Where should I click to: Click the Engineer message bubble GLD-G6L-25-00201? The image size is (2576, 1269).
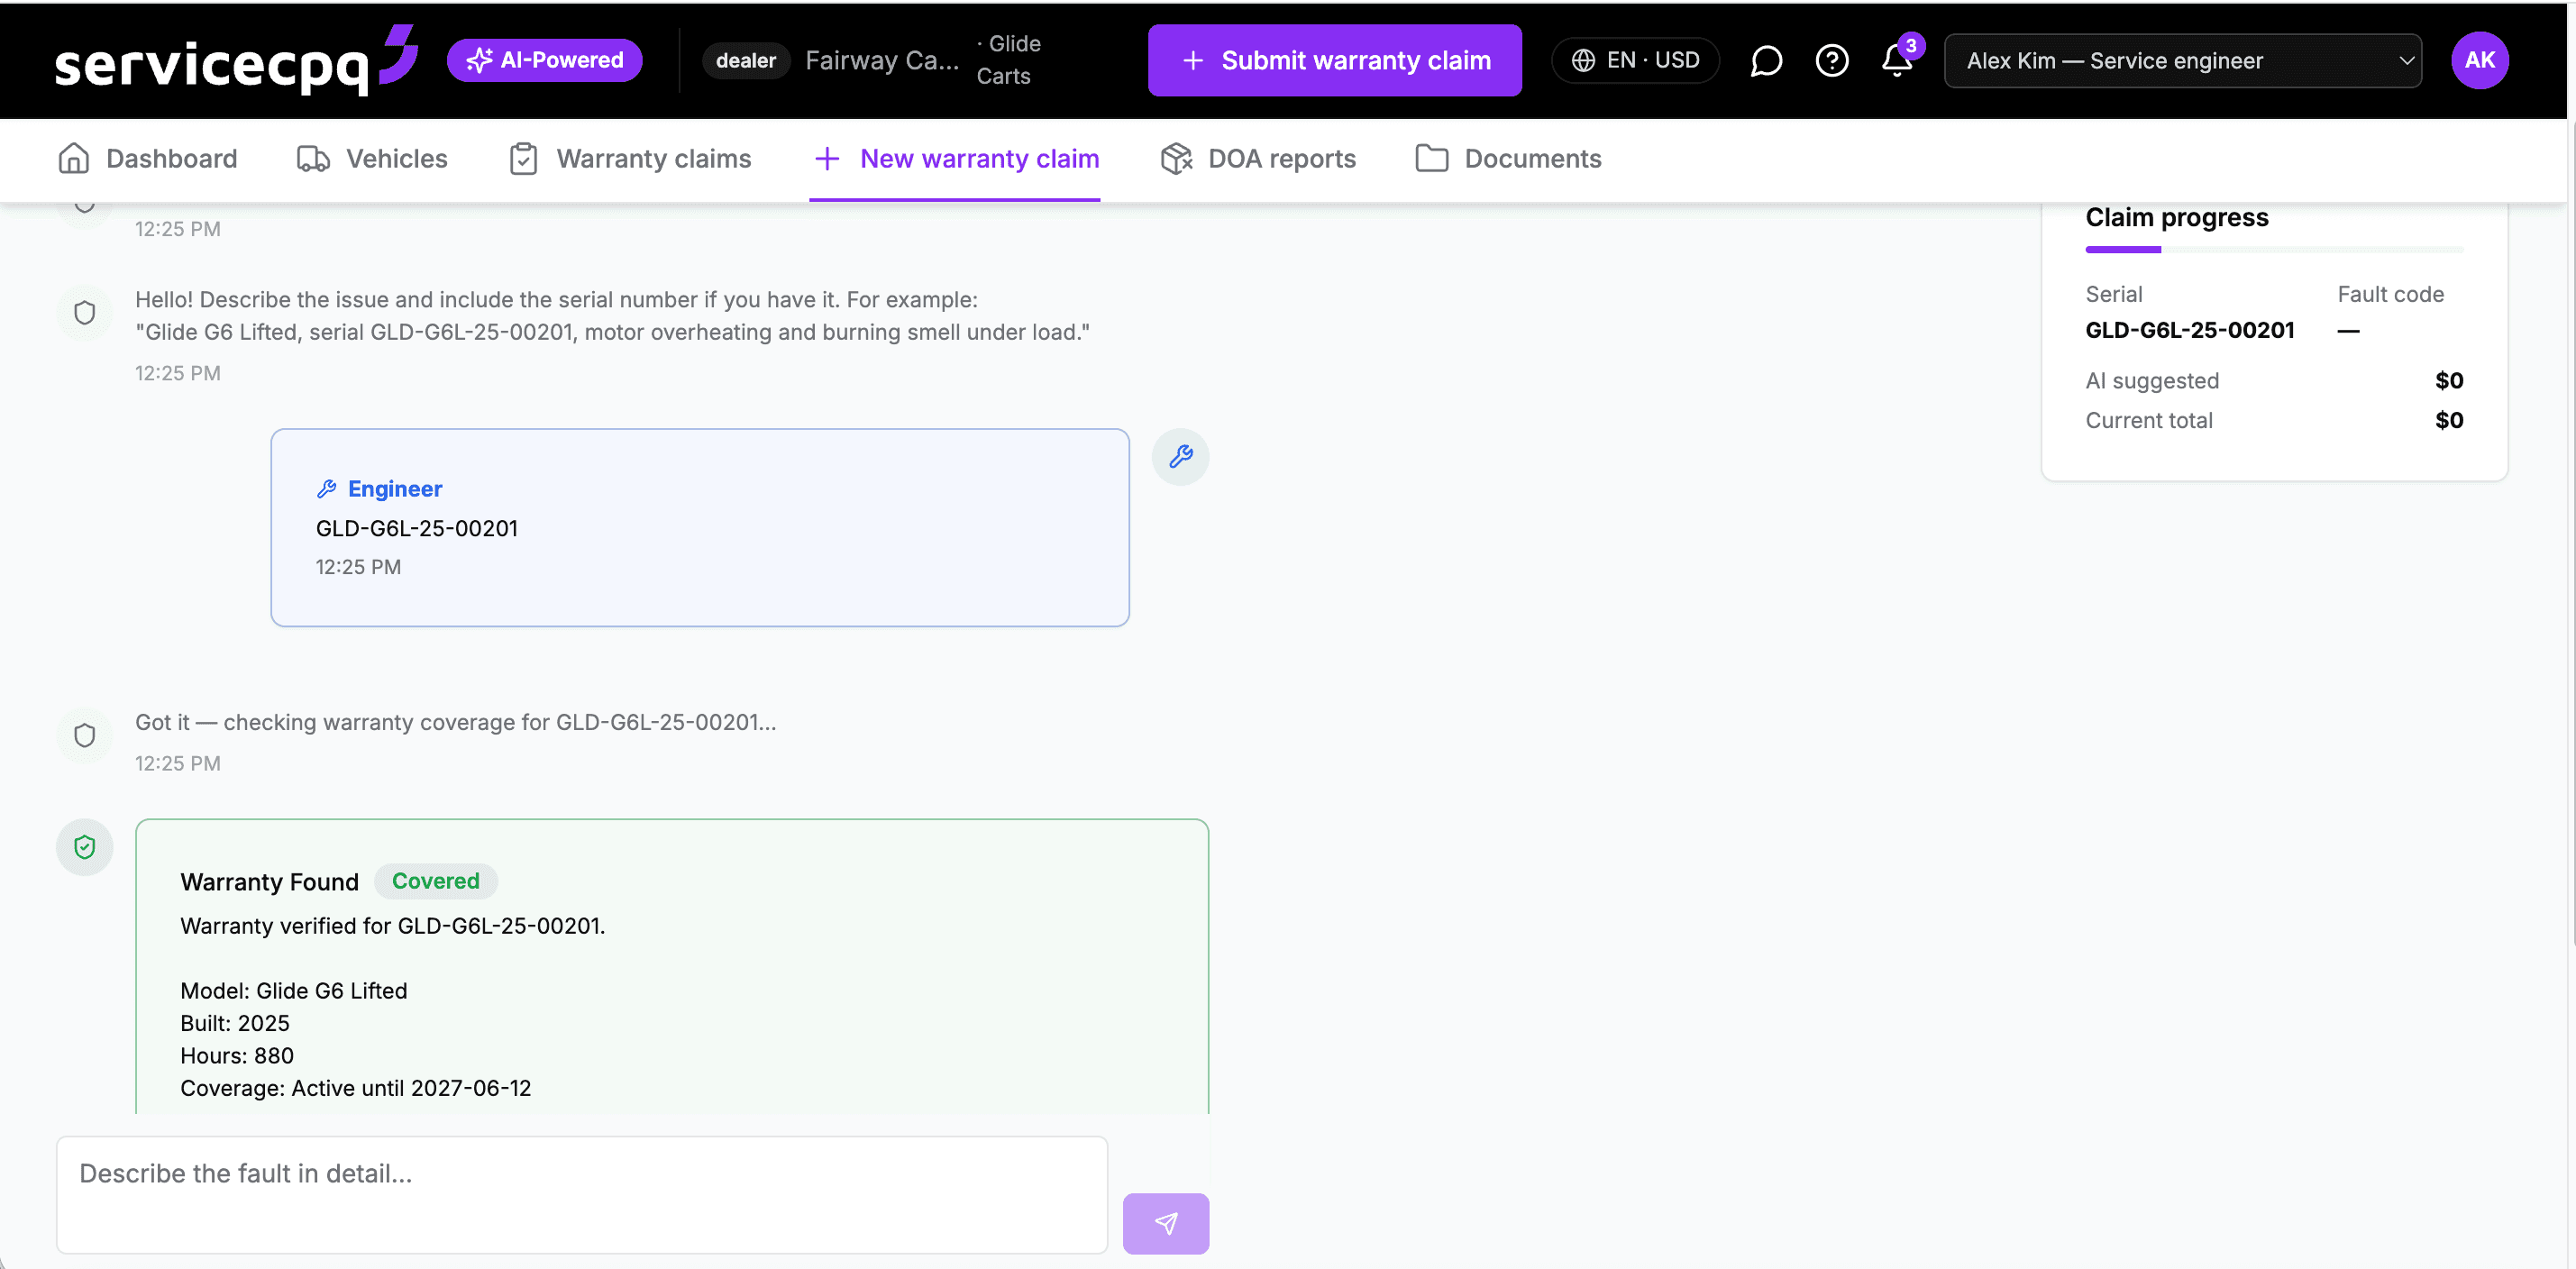click(700, 527)
